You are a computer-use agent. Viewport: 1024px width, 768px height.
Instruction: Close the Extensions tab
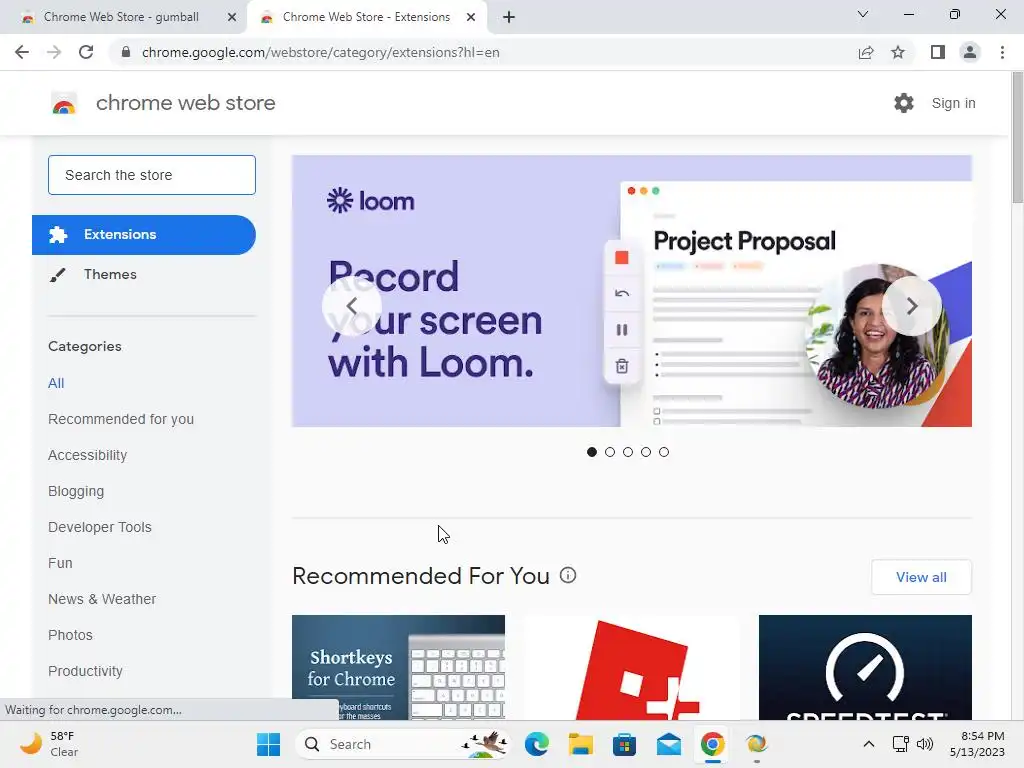471,17
